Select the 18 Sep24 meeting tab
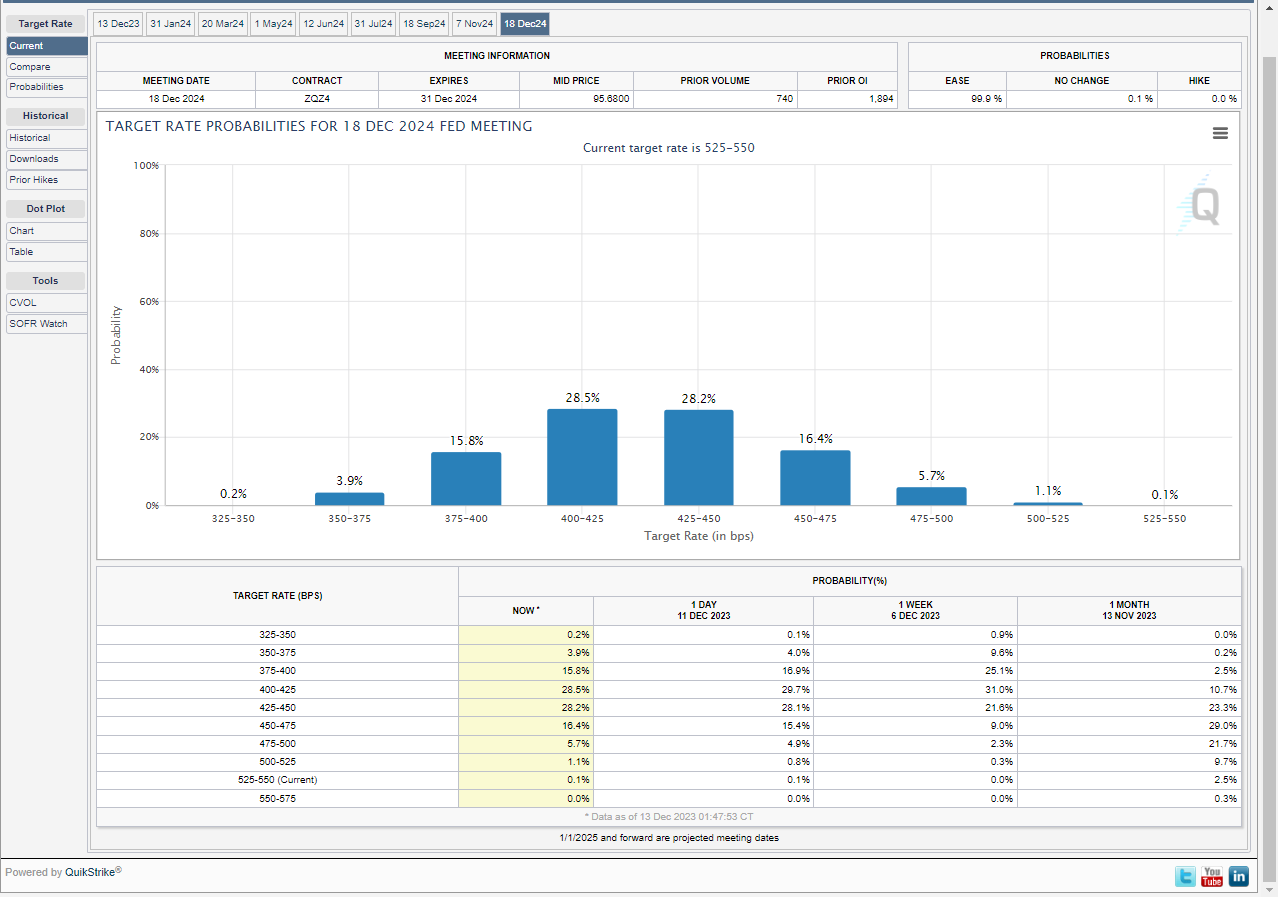The image size is (1285, 897). (424, 24)
